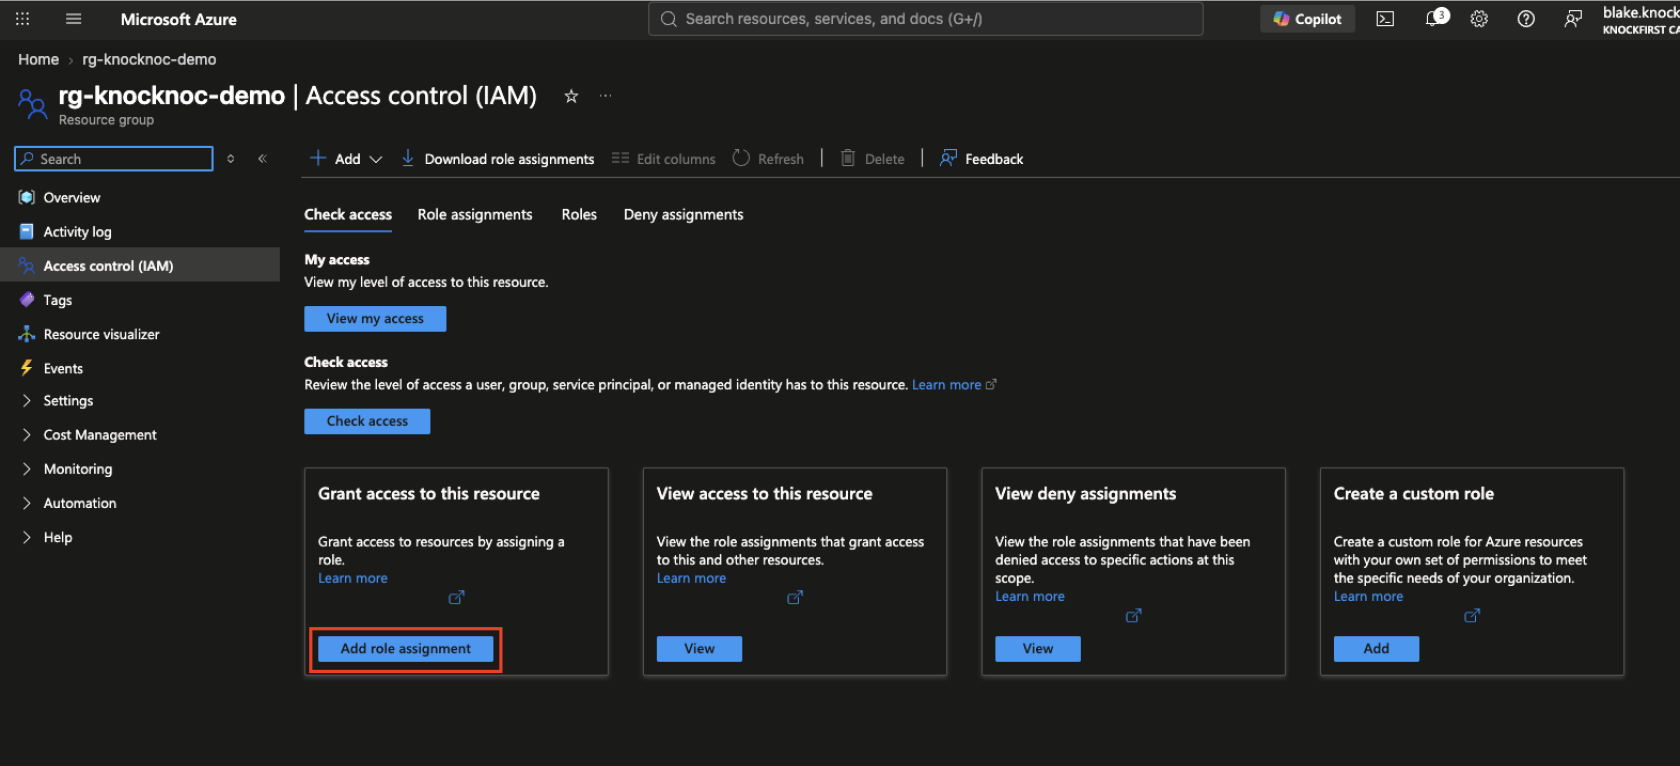Open external link icon in deny assignments card
This screenshot has height=766, width=1680.
click(x=1133, y=616)
